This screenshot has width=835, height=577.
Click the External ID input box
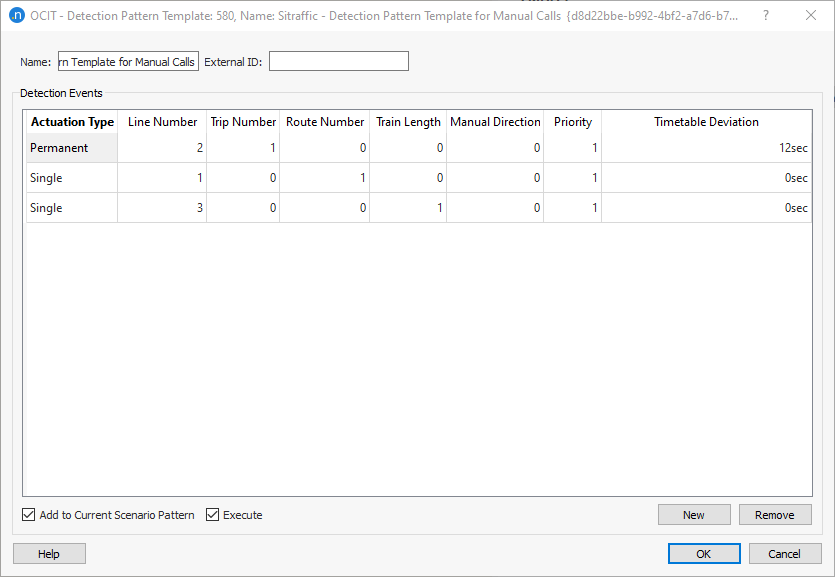[338, 60]
